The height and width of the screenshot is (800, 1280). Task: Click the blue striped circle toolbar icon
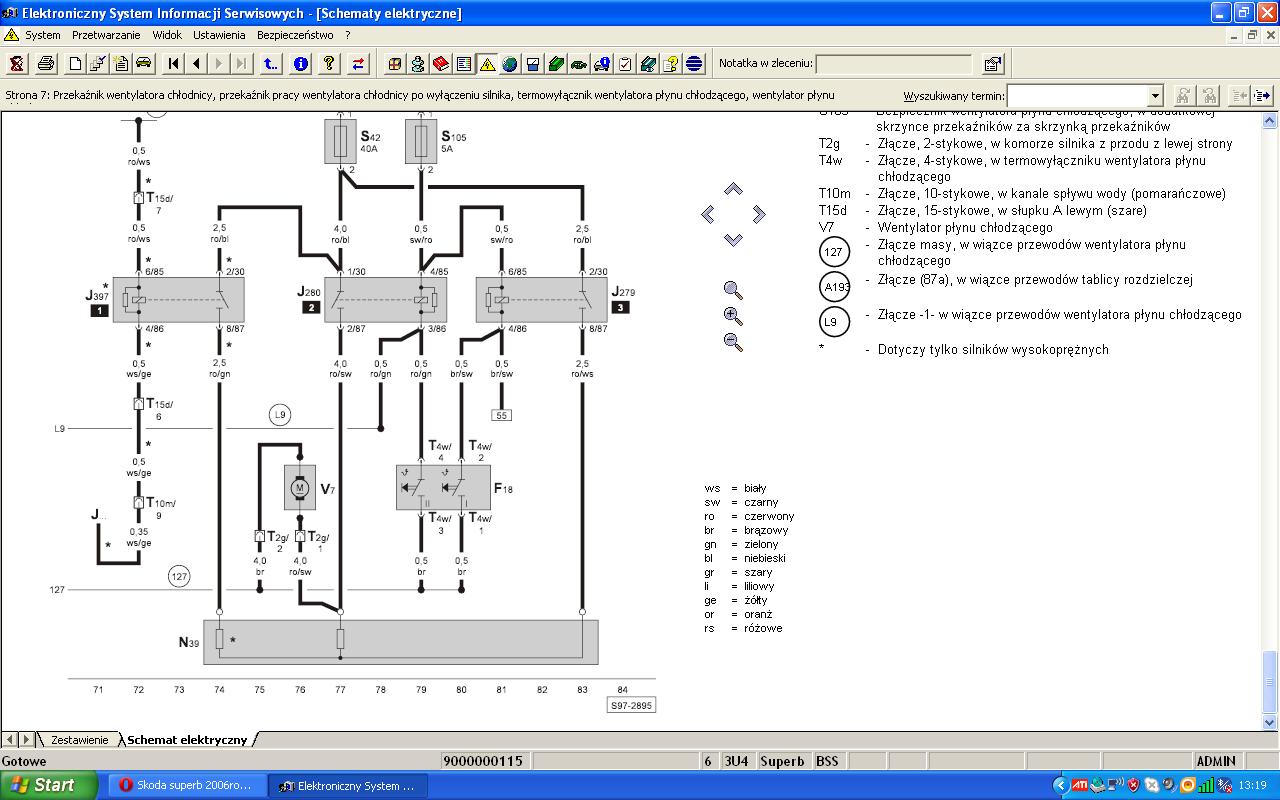pyautogui.click(x=694, y=64)
